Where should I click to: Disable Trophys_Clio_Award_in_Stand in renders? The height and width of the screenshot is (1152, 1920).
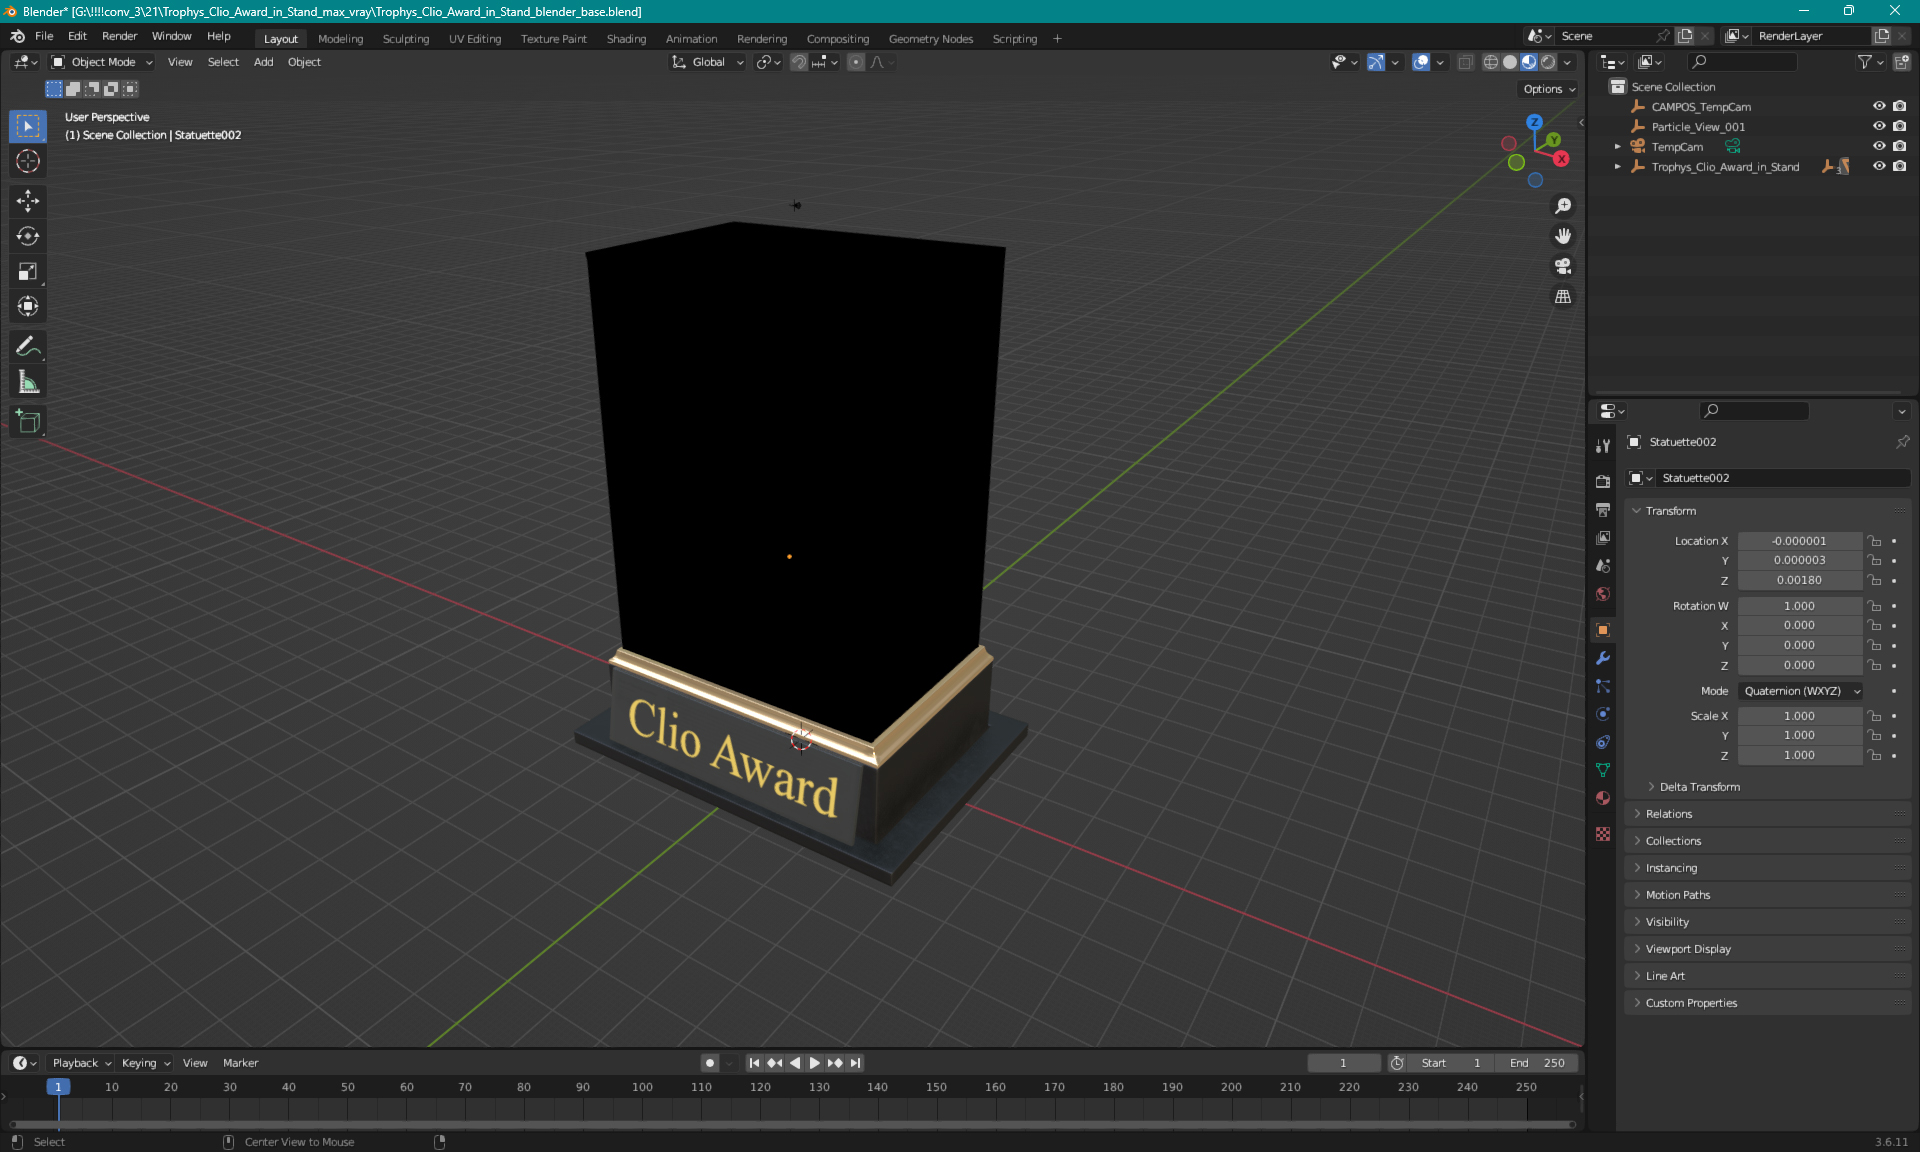pyautogui.click(x=1899, y=166)
